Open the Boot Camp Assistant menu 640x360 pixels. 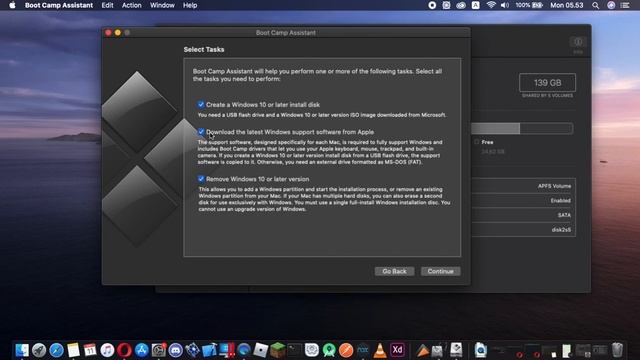click(x=59, y=5)
